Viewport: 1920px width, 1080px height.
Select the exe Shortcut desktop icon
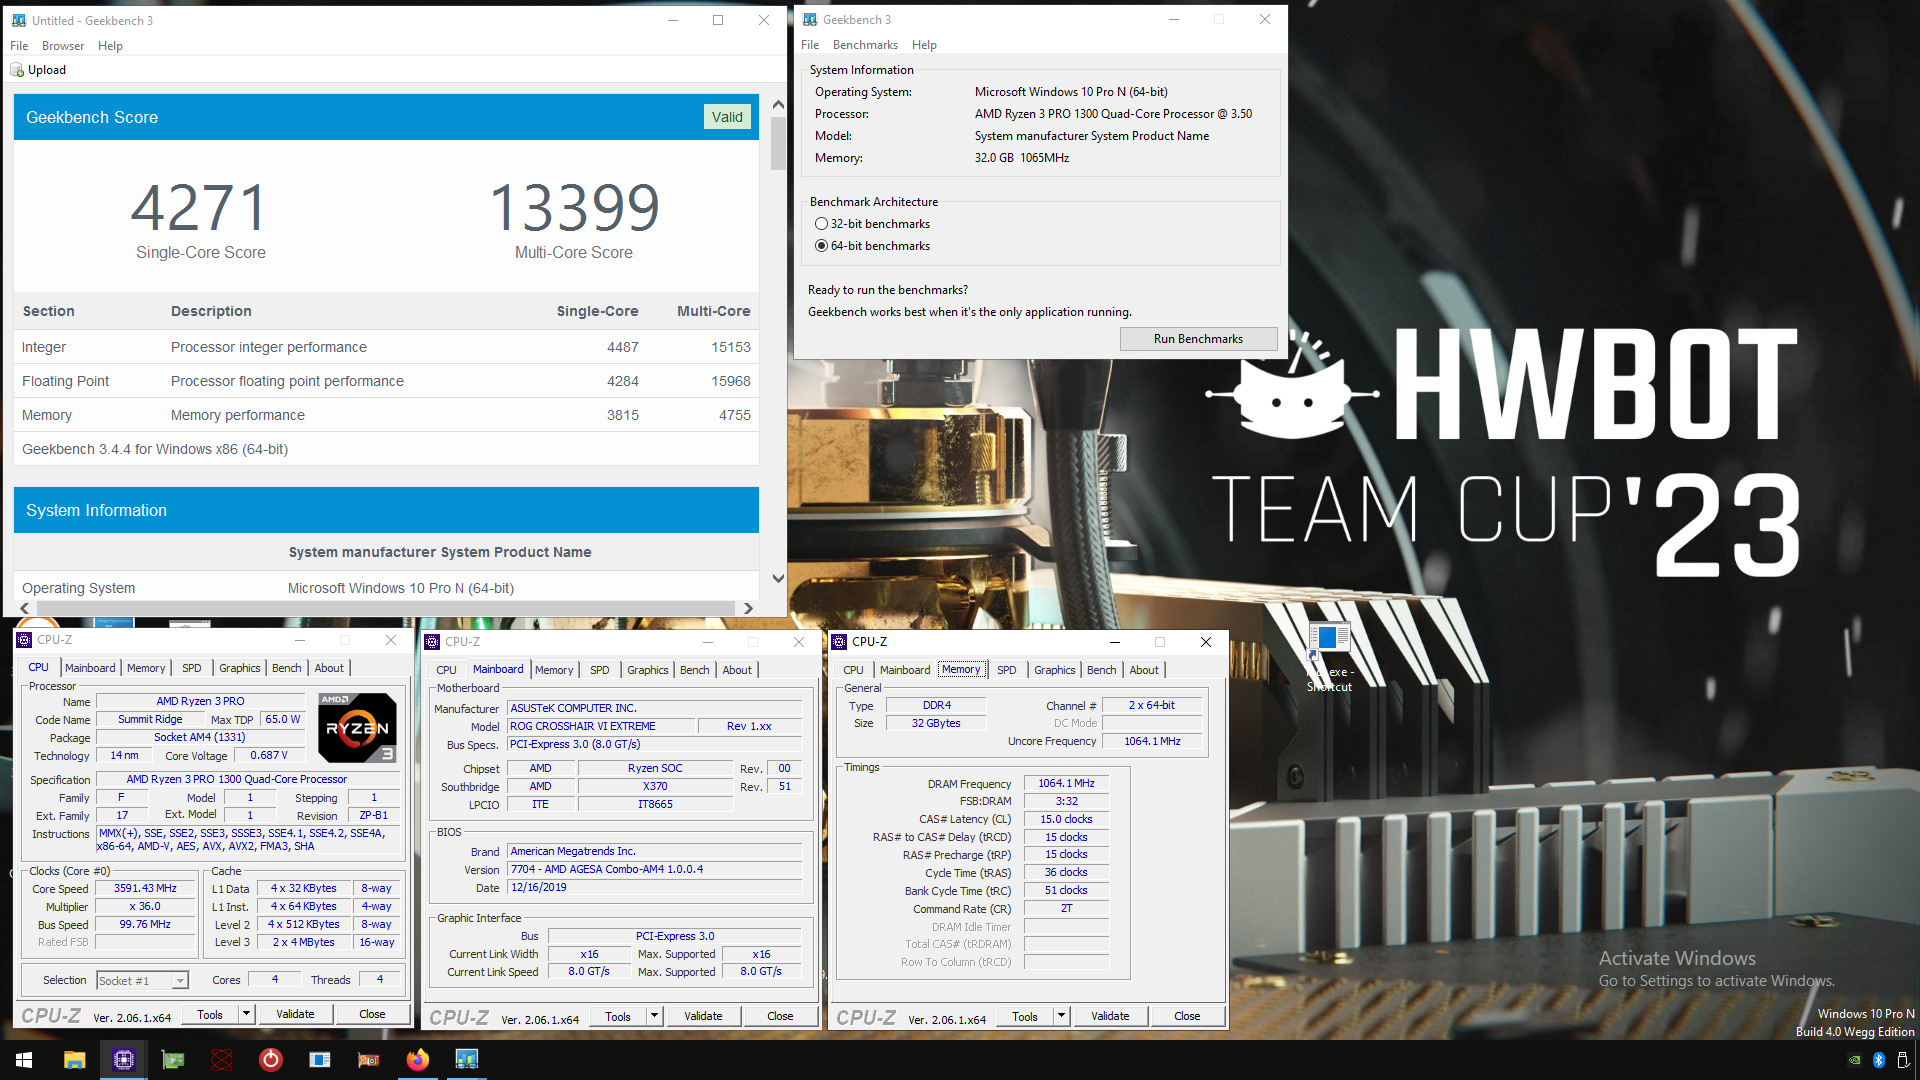pyautogui.click(x=1329, y=657)
